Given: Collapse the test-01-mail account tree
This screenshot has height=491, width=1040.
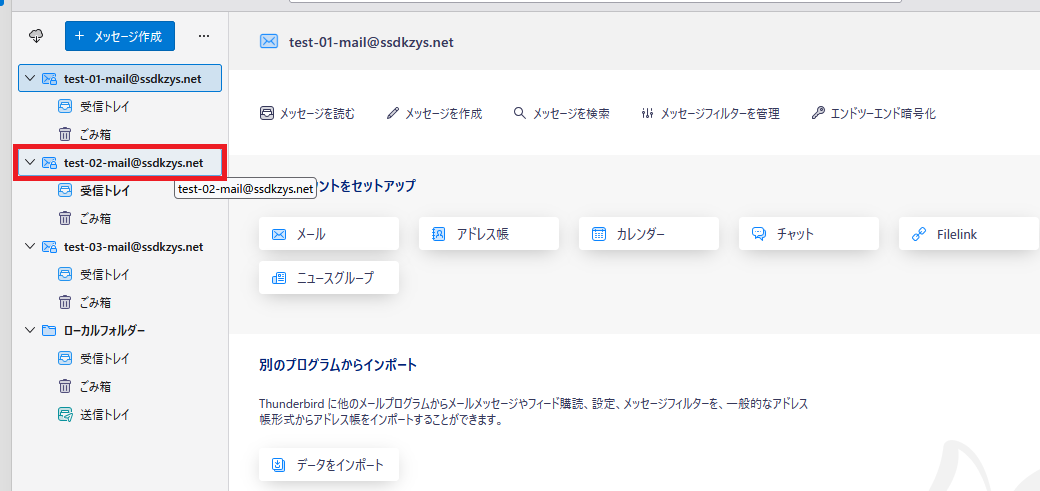Looking at the screenshot, I should click(30, 78).
